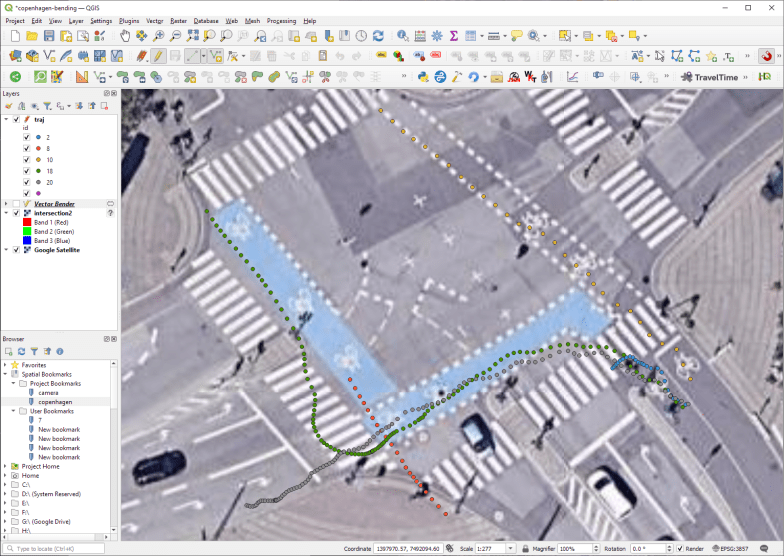Select the Pan Map hand tool
The width and height of the screenshot is (784, 556).
coord(125,36)
